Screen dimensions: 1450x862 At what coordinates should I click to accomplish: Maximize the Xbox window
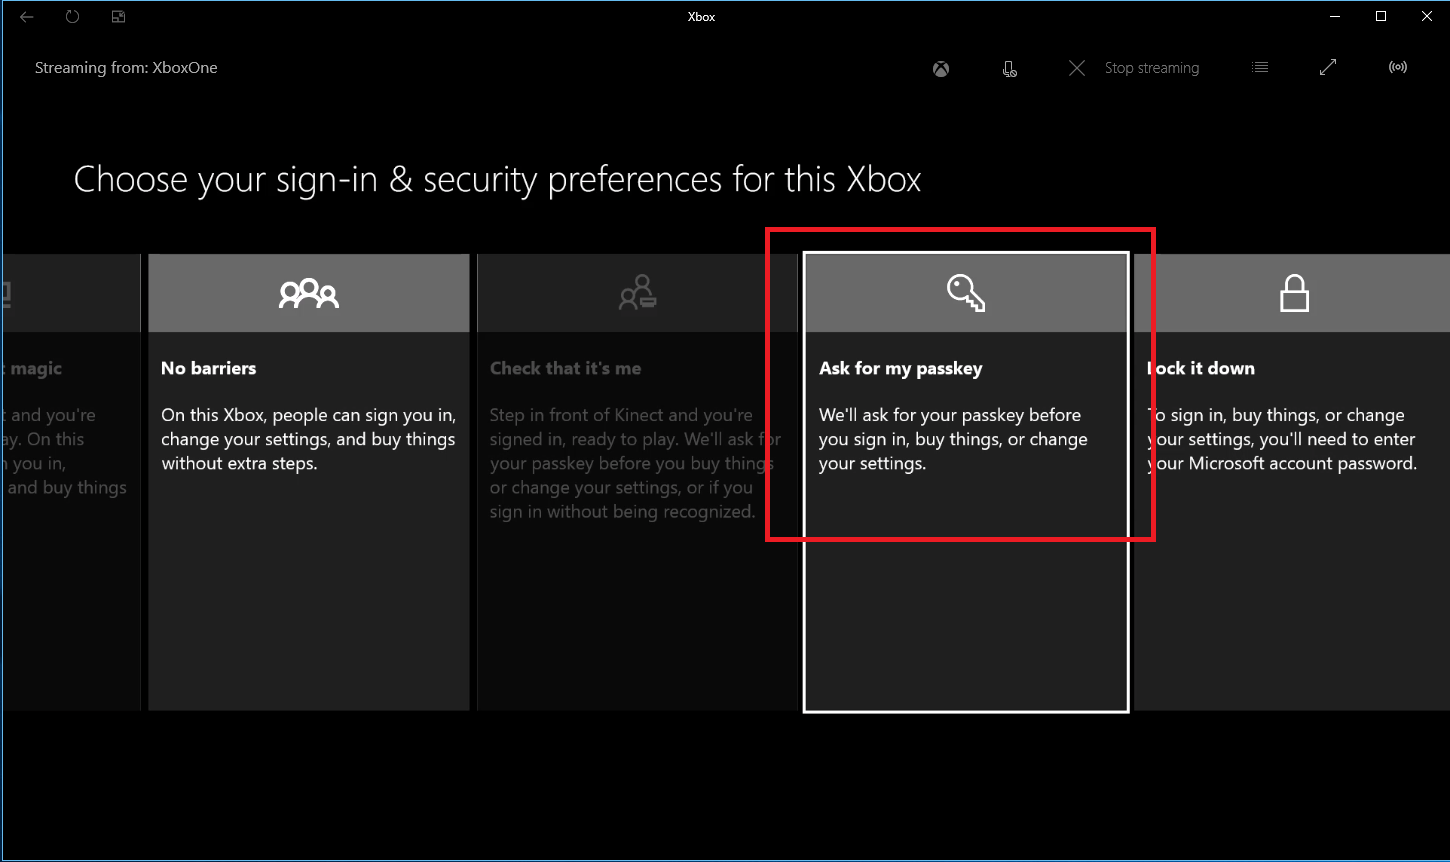pyautogui.click(x=1381, y=16)
